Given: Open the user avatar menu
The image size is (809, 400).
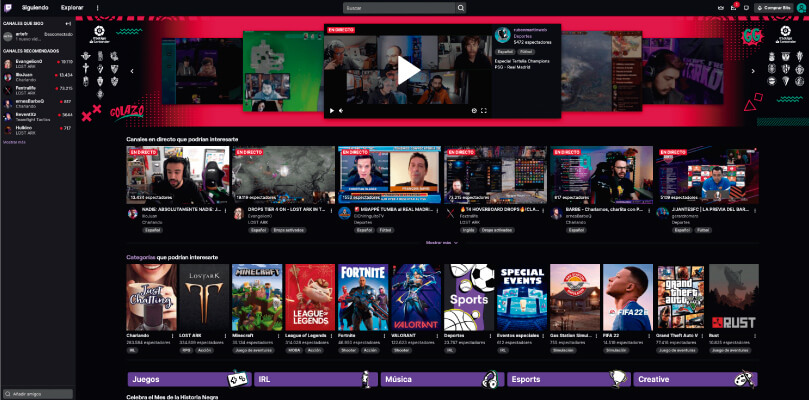Looking at the screenshot, I should pos(801,8).
